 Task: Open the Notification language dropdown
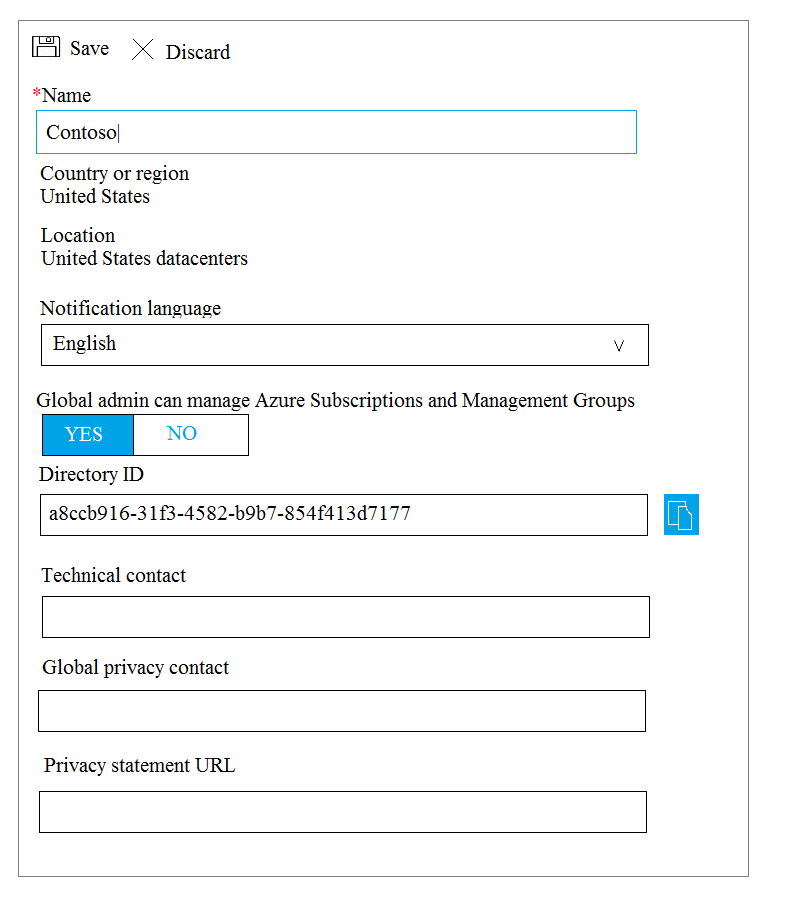point(345,345)
